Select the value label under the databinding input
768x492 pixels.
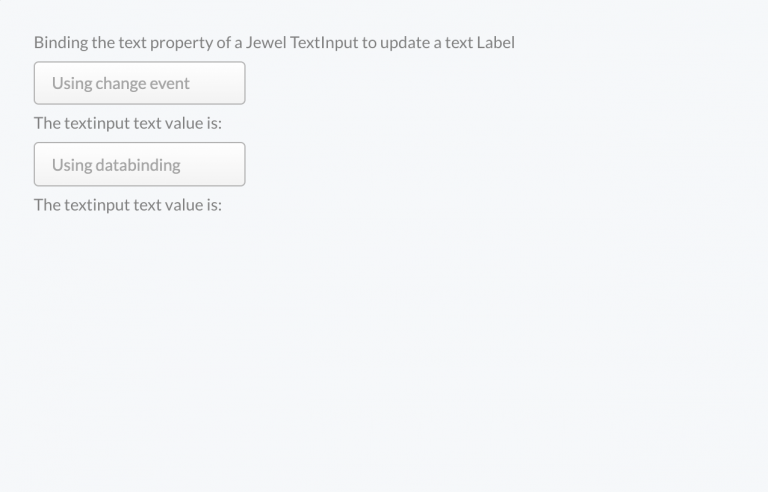pyautogui.click(x=128, y=205)
